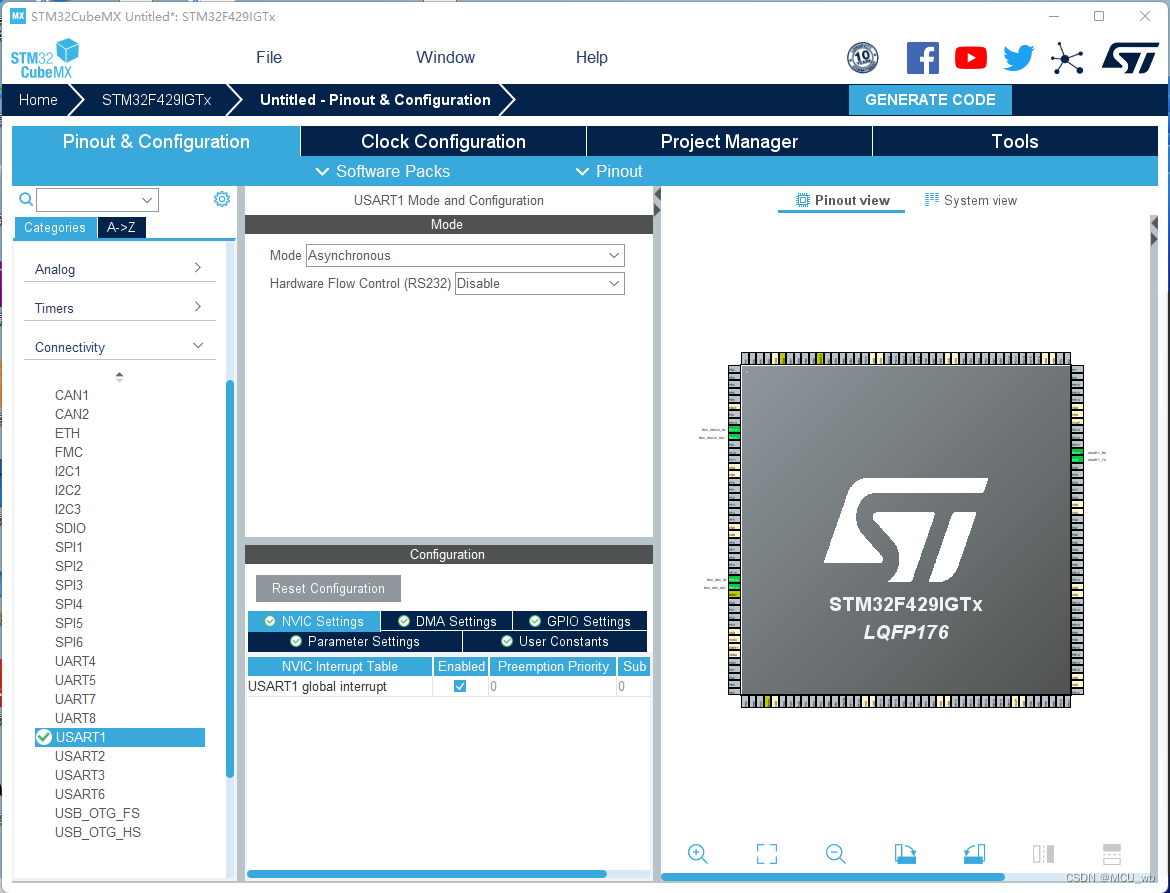Click the stacked rows layout icon under the pinout
The width and height of the screenshot is (1170, 893).
coord(1112,853)
